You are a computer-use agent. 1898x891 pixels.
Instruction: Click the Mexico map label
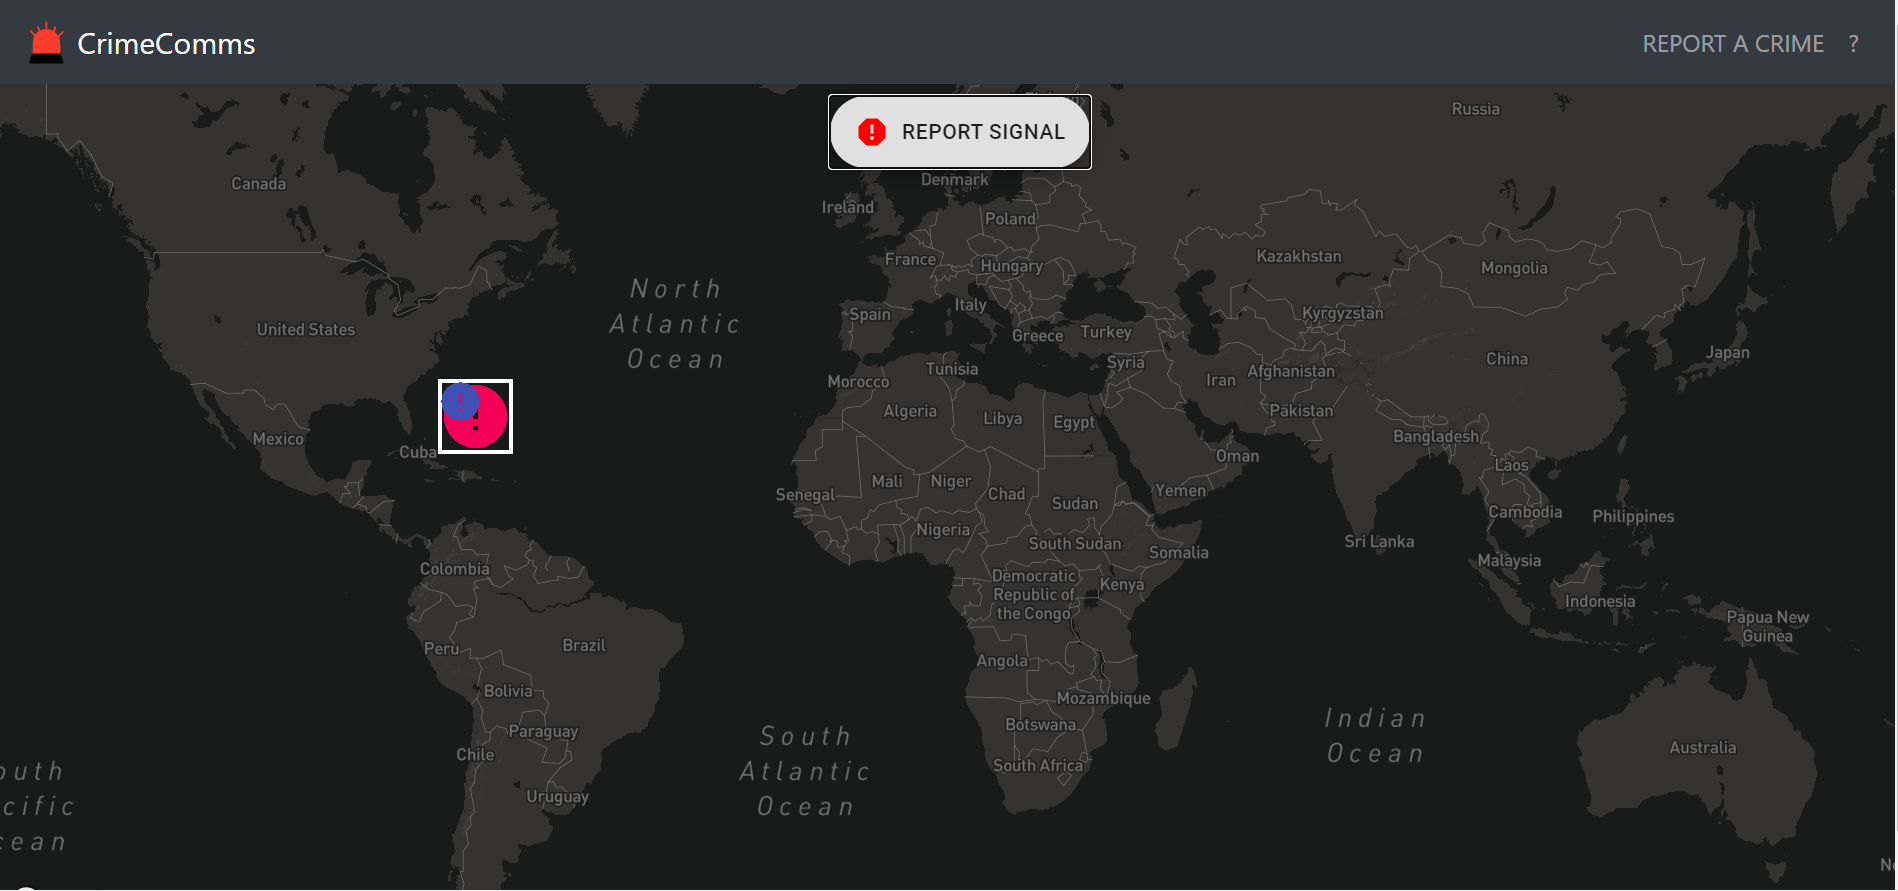(x=278, y=438)
